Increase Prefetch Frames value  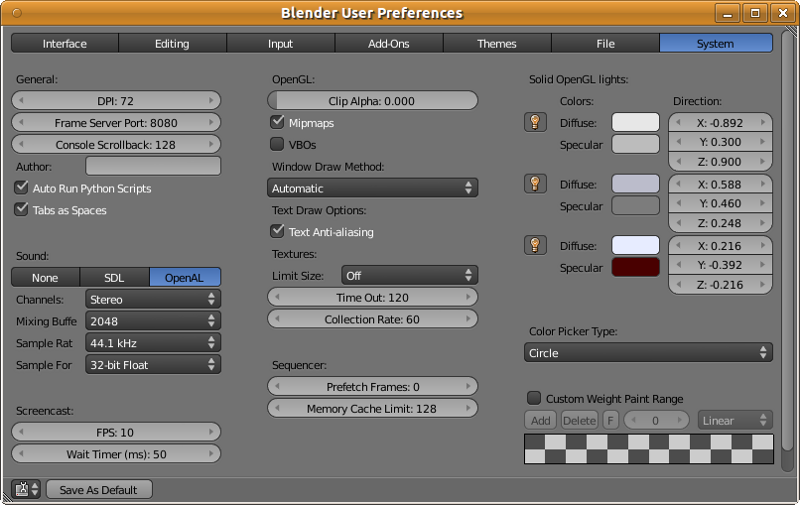click(x=468, y=387)
